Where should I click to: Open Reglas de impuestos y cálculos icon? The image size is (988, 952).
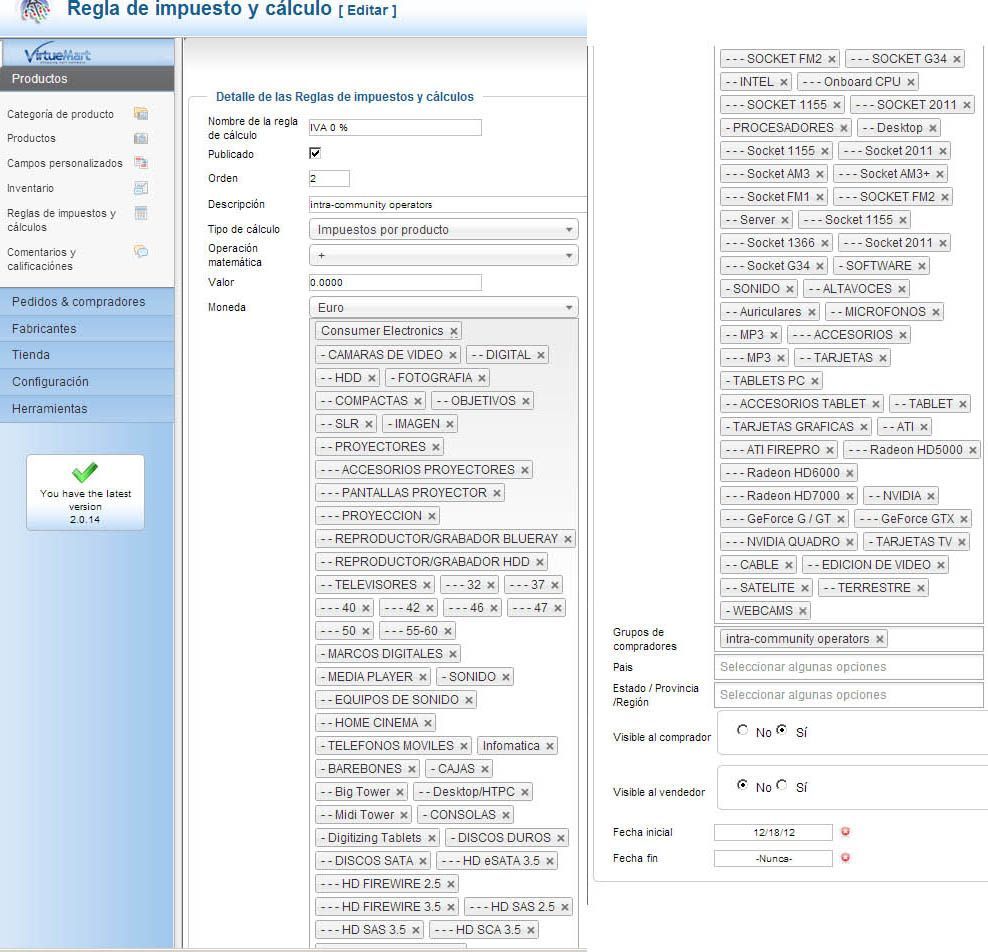[x=141, y=214]
